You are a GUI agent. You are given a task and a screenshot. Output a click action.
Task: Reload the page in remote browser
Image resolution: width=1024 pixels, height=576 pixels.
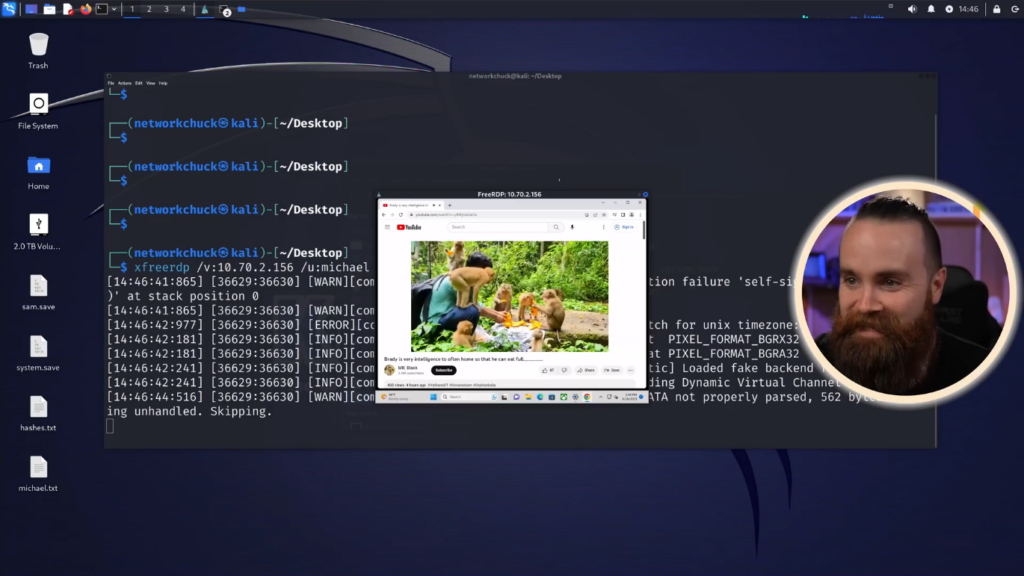click(401, 215)
